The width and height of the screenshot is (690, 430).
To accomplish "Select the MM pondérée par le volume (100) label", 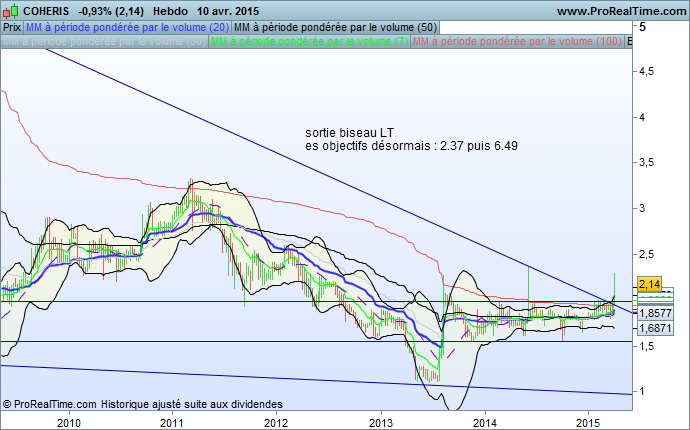I will click(518, 41).
